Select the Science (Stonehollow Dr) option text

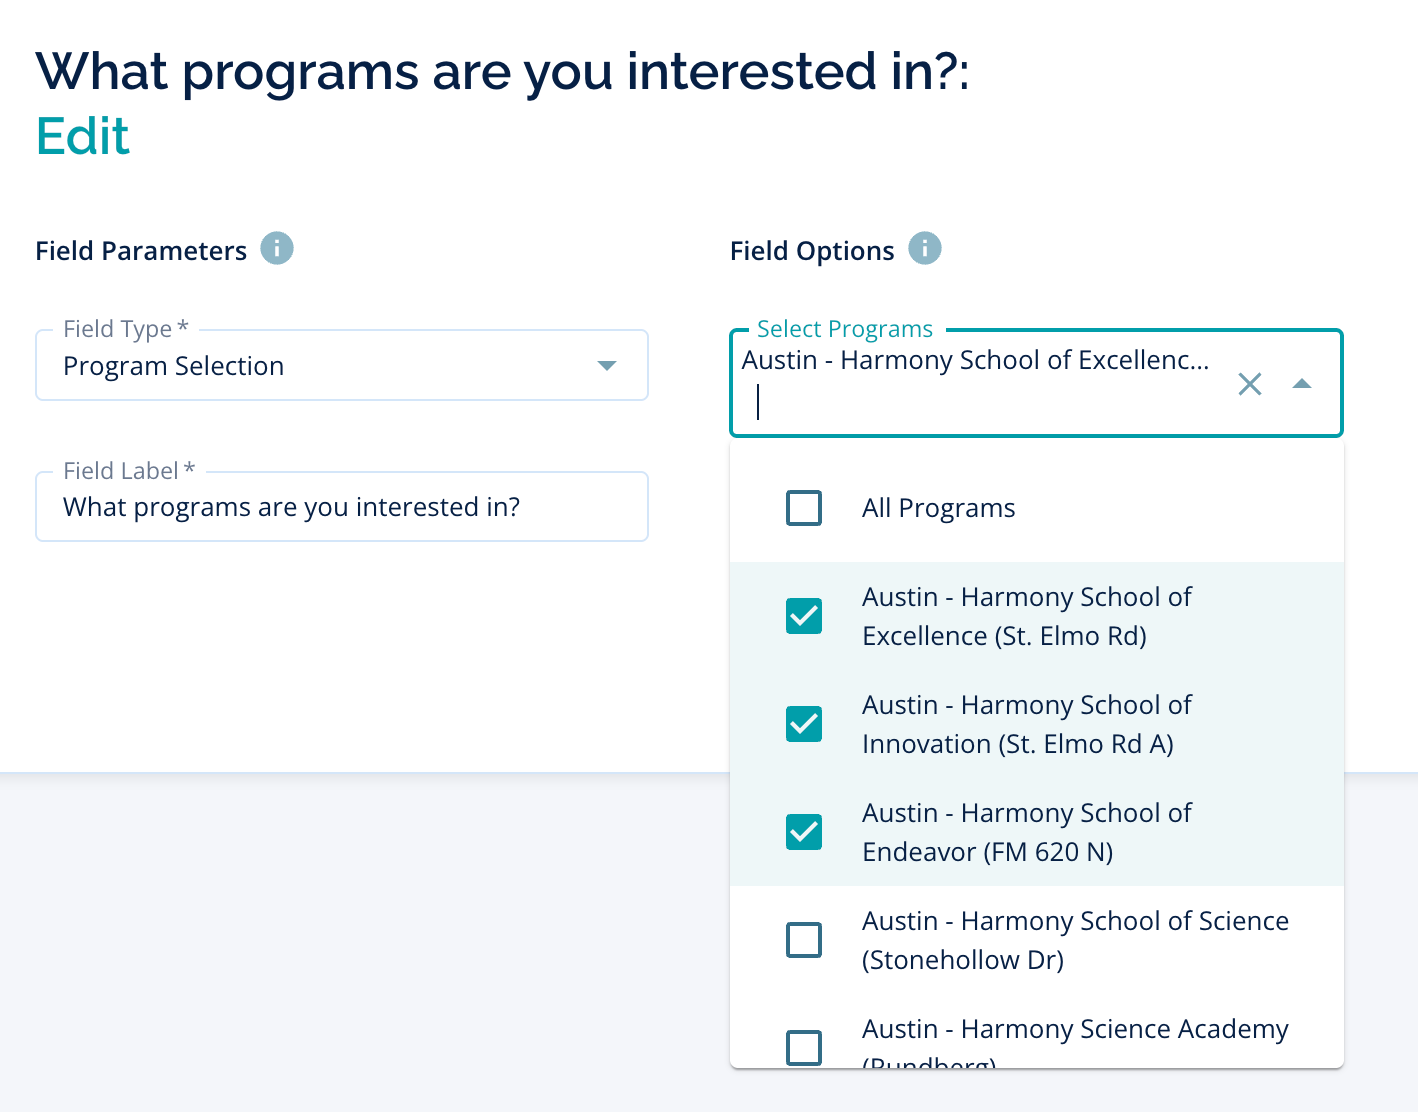coord(1075,940)
